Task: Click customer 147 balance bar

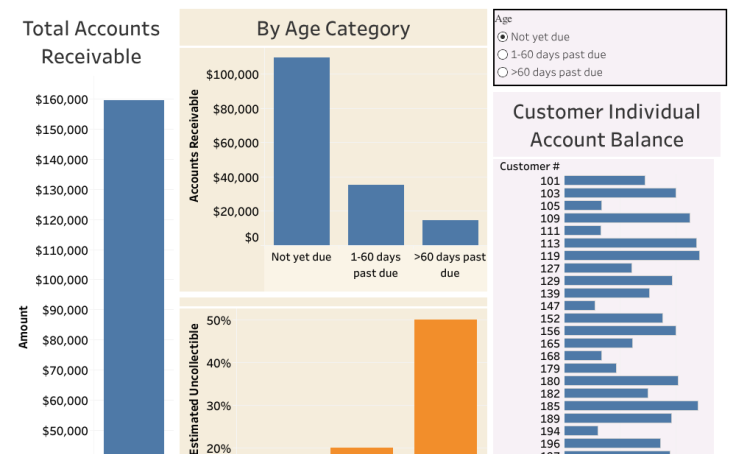Action: point(580,306)
